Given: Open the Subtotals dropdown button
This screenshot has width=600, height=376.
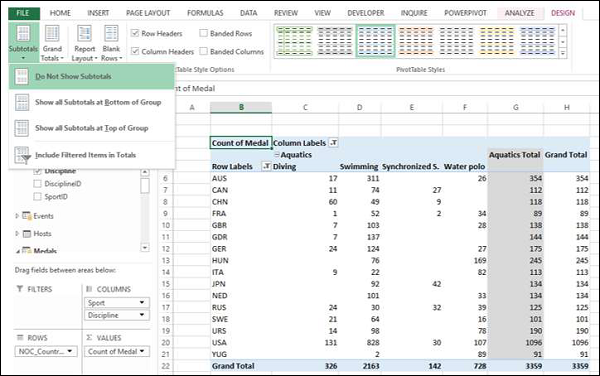Looking at the screenshot, I should (x=23, y=42).
